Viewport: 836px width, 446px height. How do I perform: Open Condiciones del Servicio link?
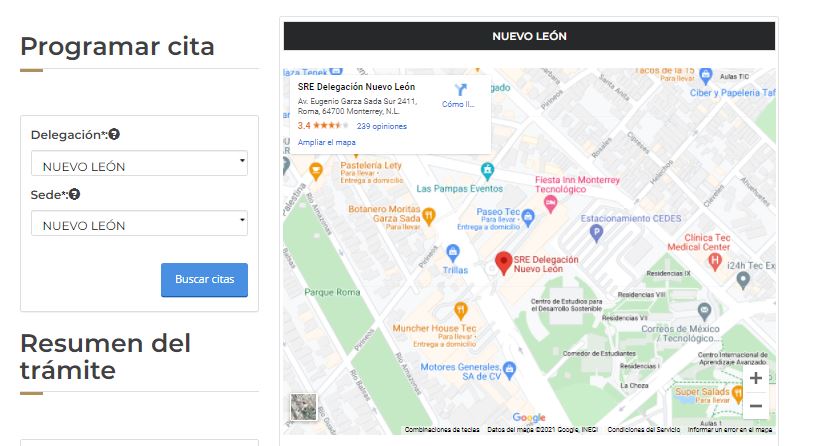644,429
